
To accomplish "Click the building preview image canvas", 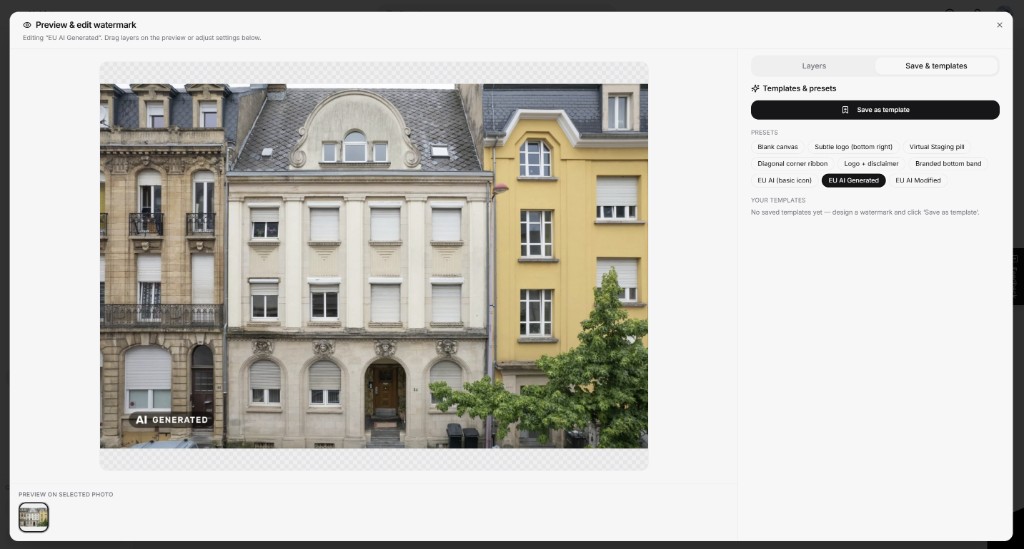I will tap(374, 266).
